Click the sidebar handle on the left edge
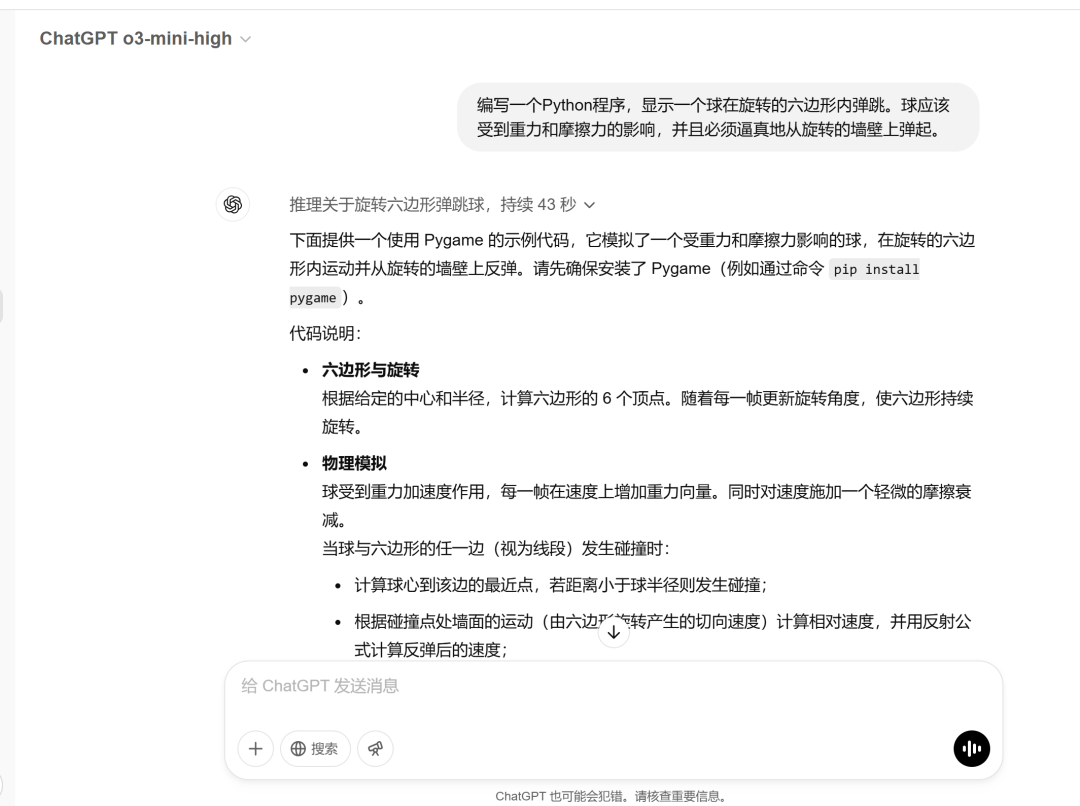The width and height of the screenshot is (1080, 806). click(x=4, y=306)
